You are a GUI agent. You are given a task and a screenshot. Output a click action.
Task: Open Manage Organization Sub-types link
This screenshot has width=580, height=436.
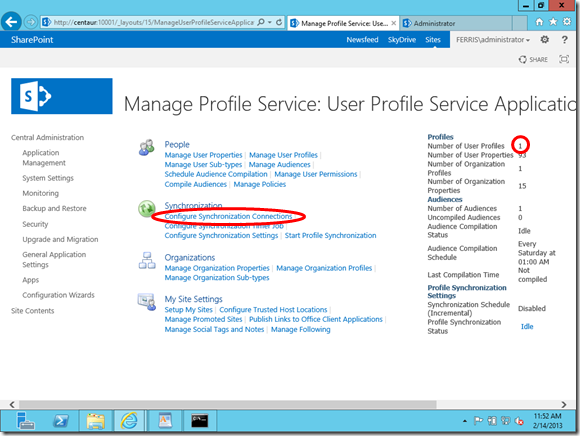tap(217, 278)
